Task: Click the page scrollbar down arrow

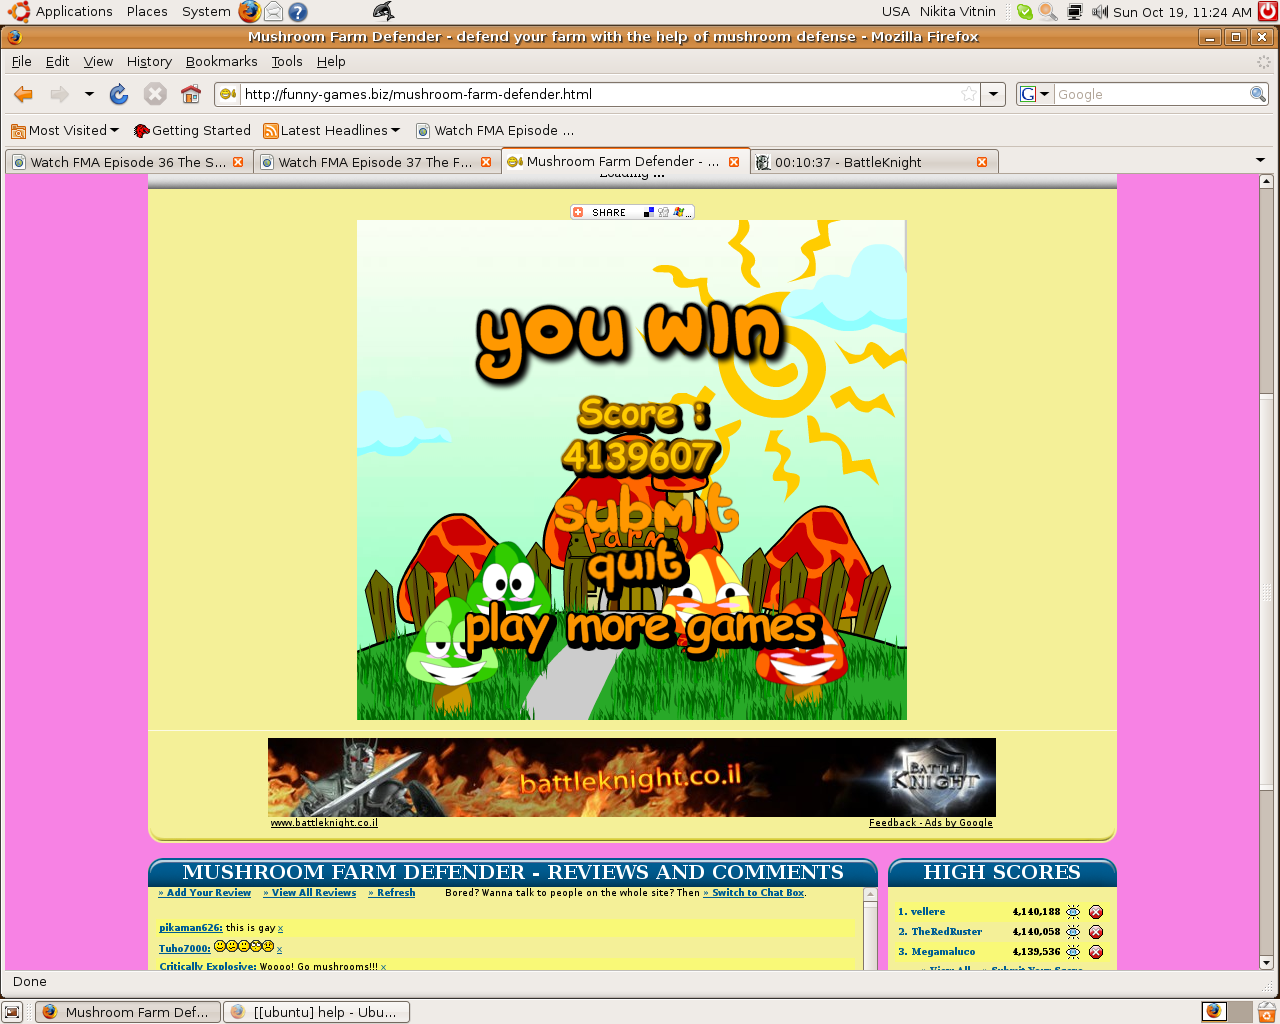Action: [x=1266, y=962]
